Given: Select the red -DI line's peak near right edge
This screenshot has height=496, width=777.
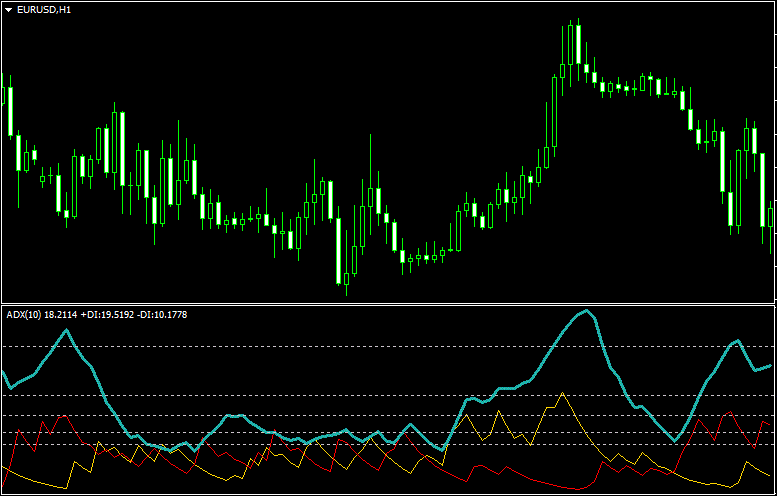Looking at the screenshot, I should point(729,412).
